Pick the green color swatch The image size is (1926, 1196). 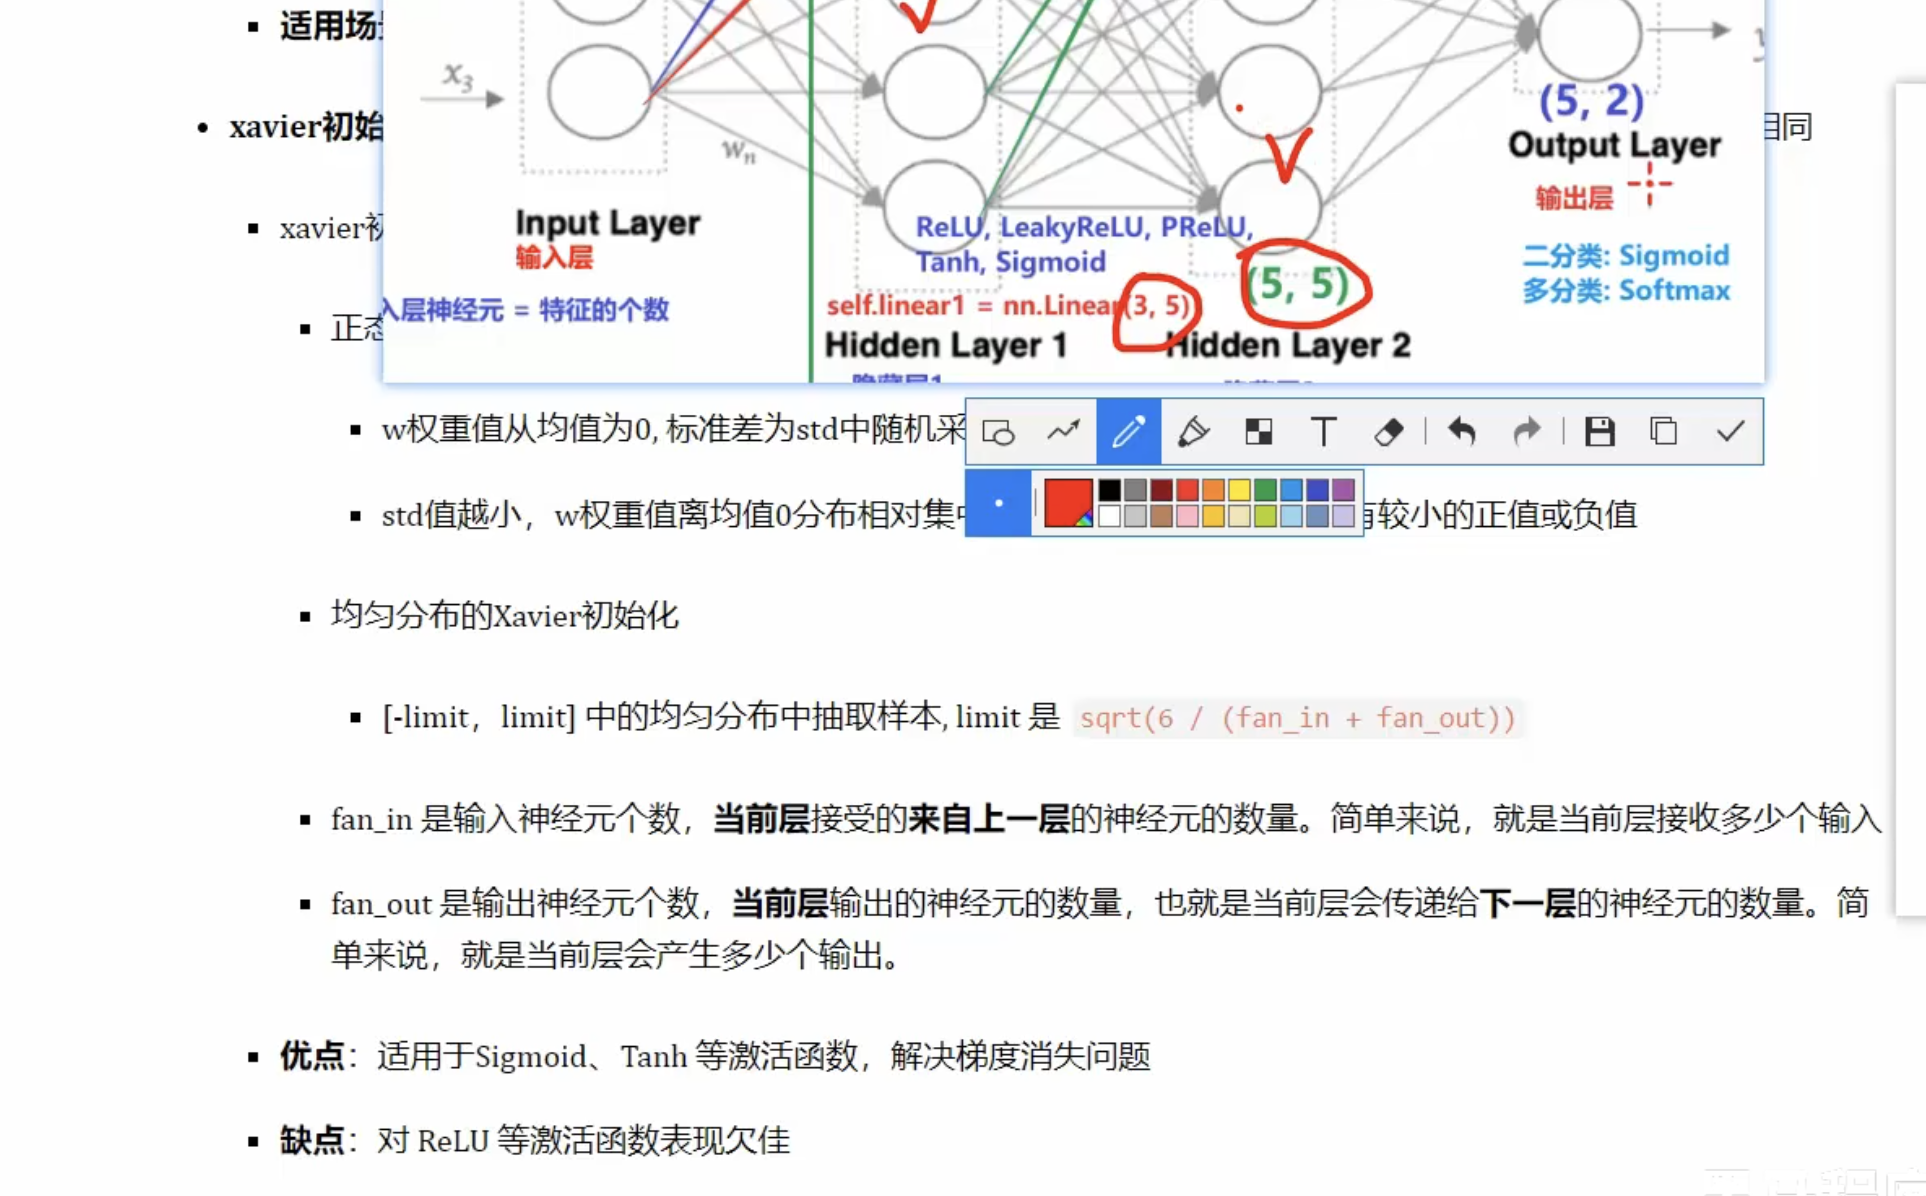point(1265,490)
